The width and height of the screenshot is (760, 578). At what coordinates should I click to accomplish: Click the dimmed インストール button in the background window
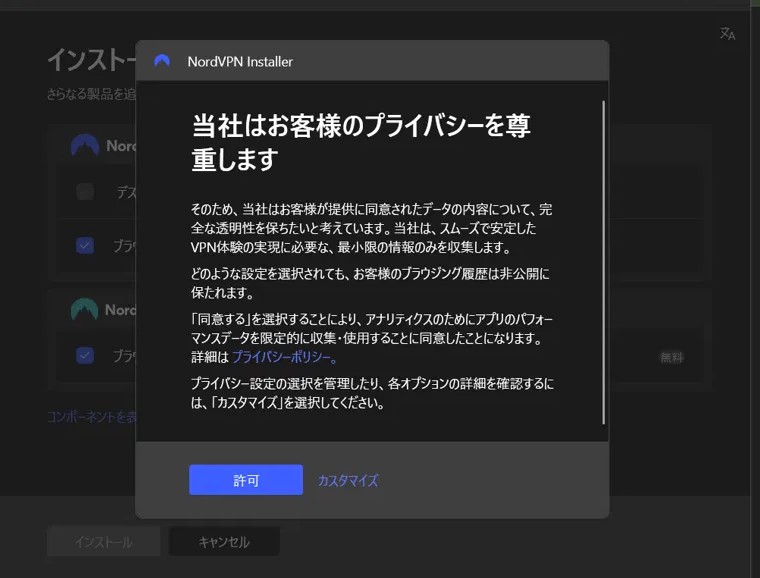103,542
